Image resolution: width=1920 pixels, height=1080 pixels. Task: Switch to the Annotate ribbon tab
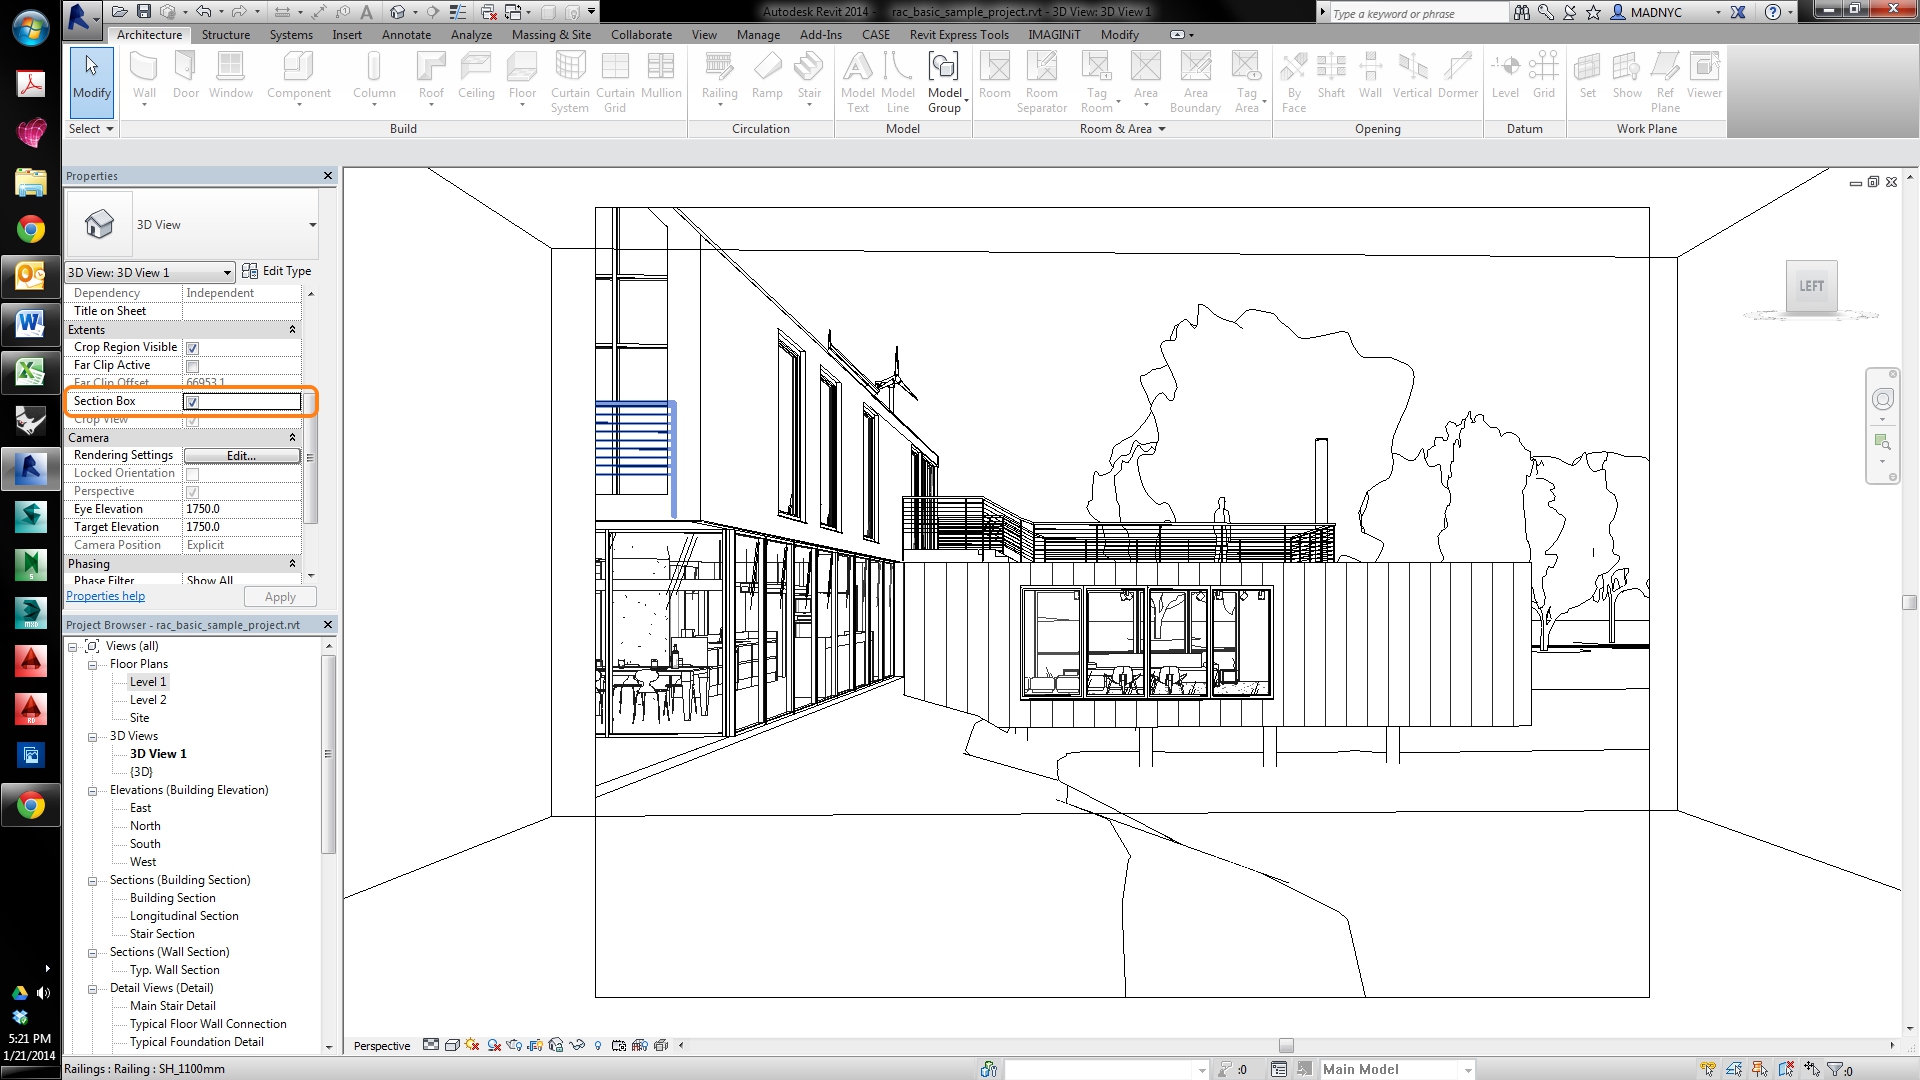tap(406, 35)
